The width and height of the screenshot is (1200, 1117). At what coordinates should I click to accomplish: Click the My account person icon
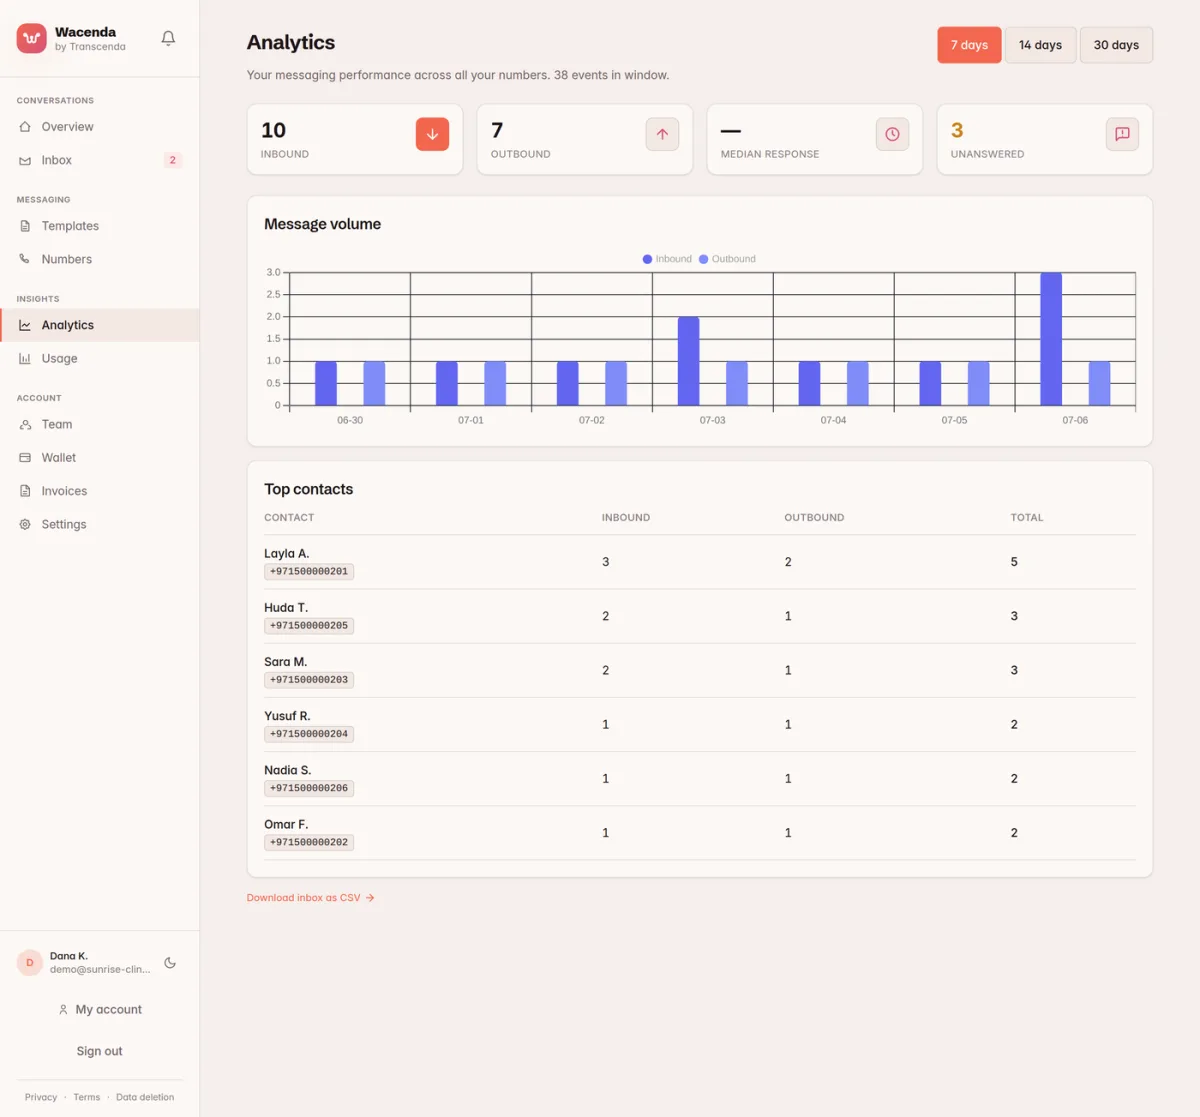pos(63,1010)
